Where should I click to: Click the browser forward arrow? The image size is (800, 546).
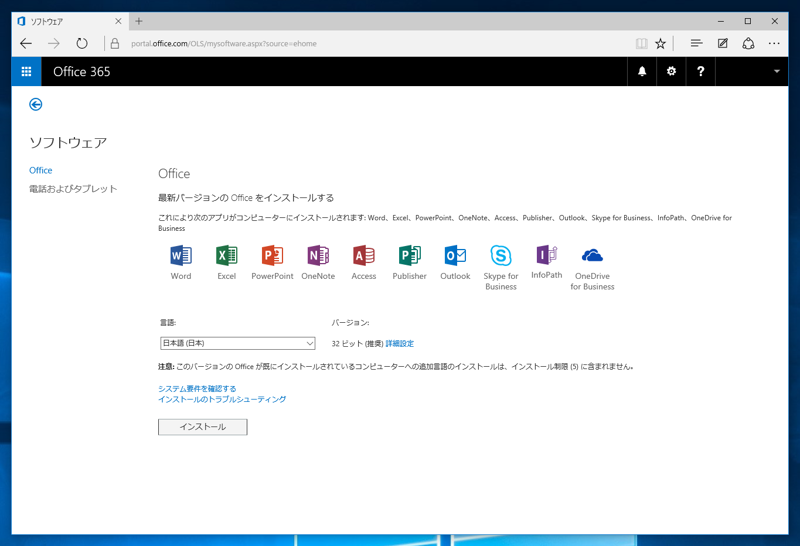click(54, 43)
